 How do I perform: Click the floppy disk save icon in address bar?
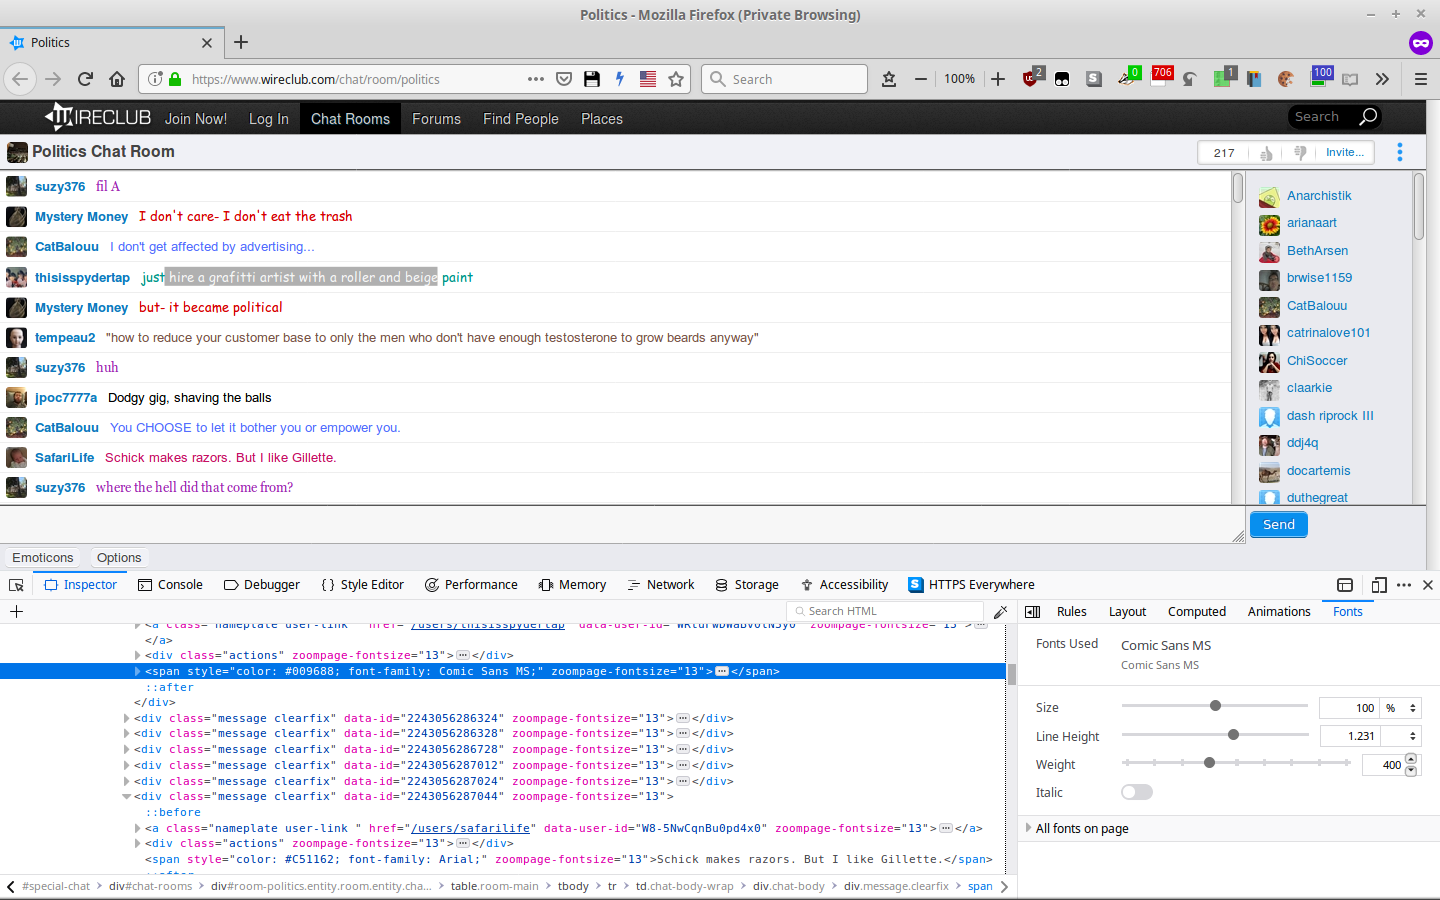pos(592,79)
